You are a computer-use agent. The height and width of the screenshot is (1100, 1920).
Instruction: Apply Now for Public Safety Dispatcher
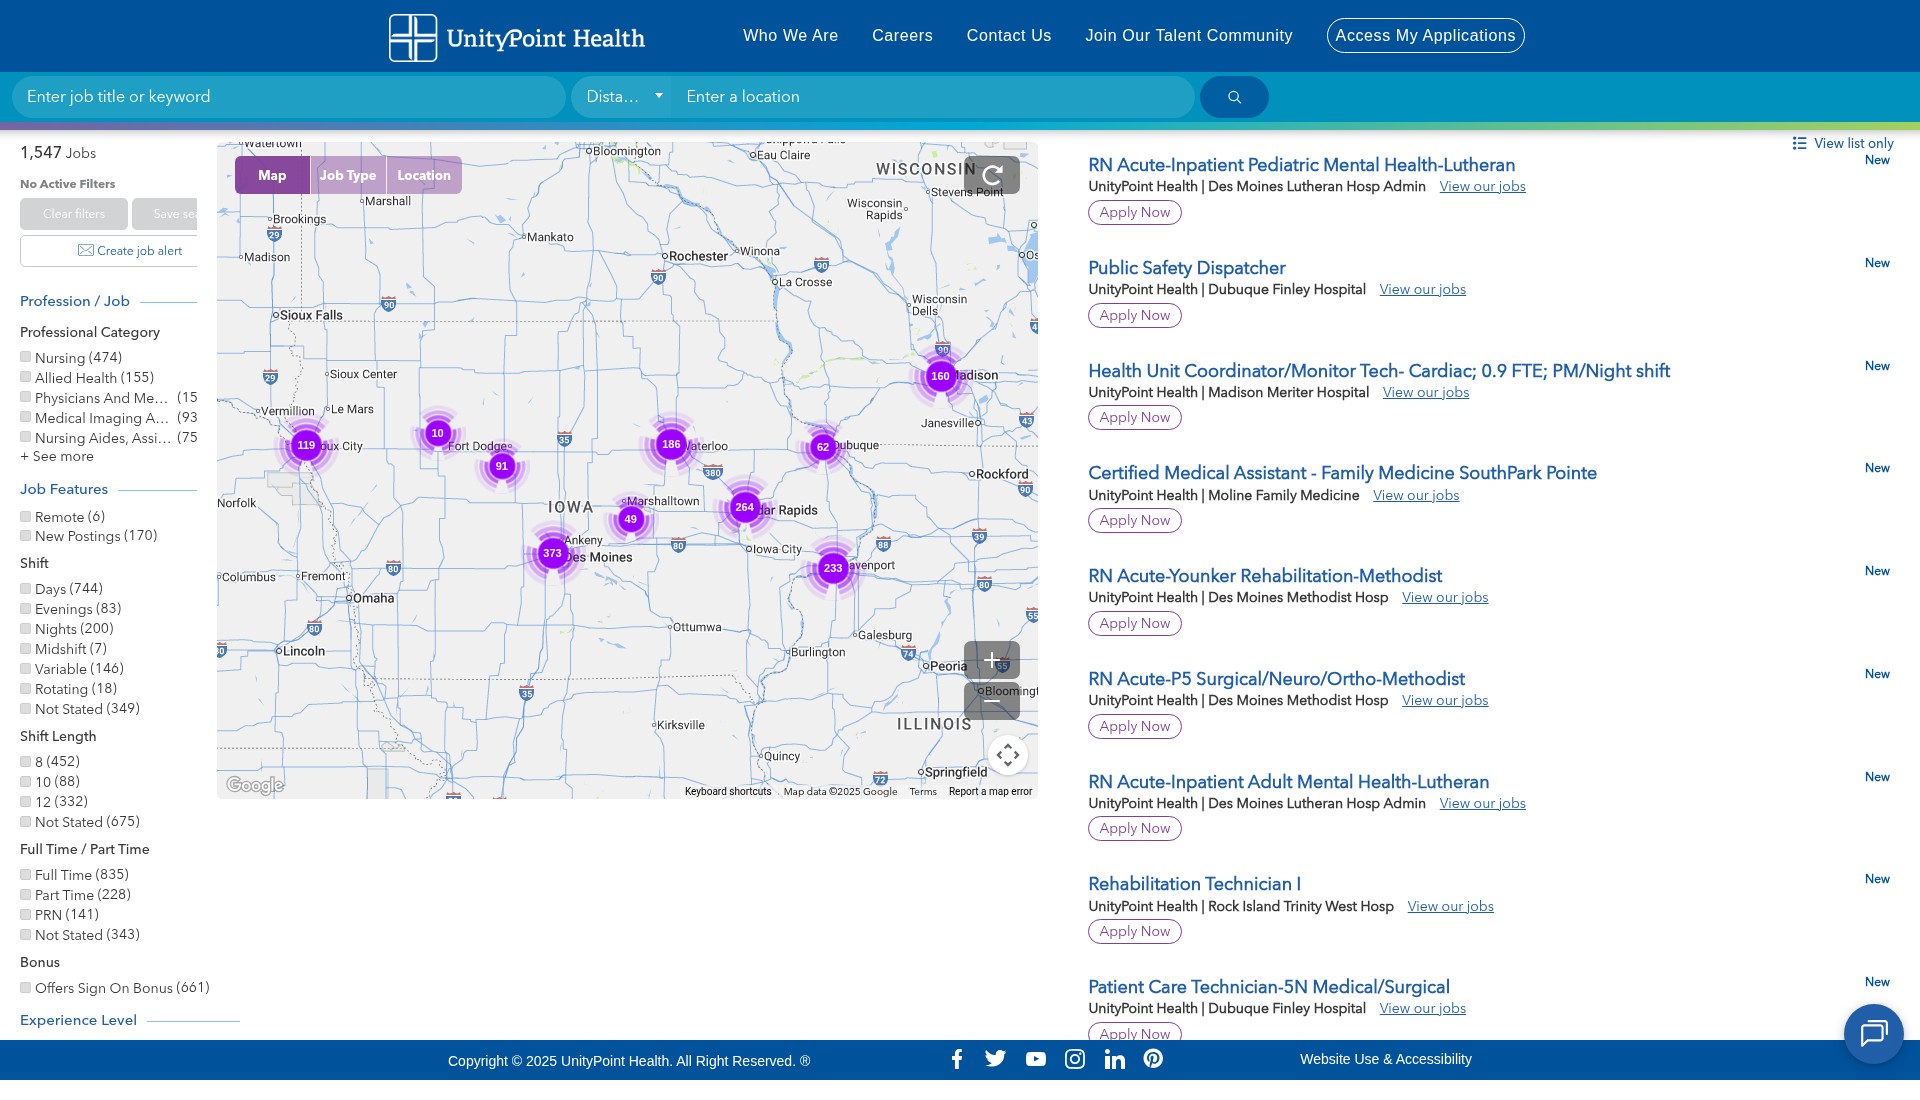pos(1135,315)
